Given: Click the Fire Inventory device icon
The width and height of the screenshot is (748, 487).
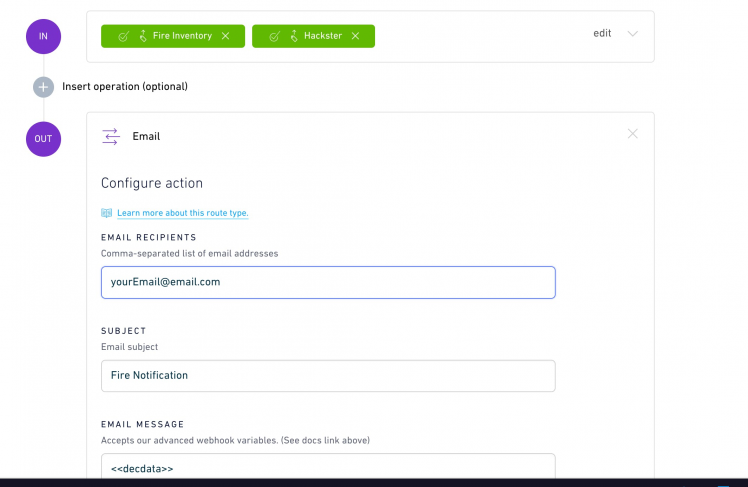Looking at the screenshot, I should [142, 36].
